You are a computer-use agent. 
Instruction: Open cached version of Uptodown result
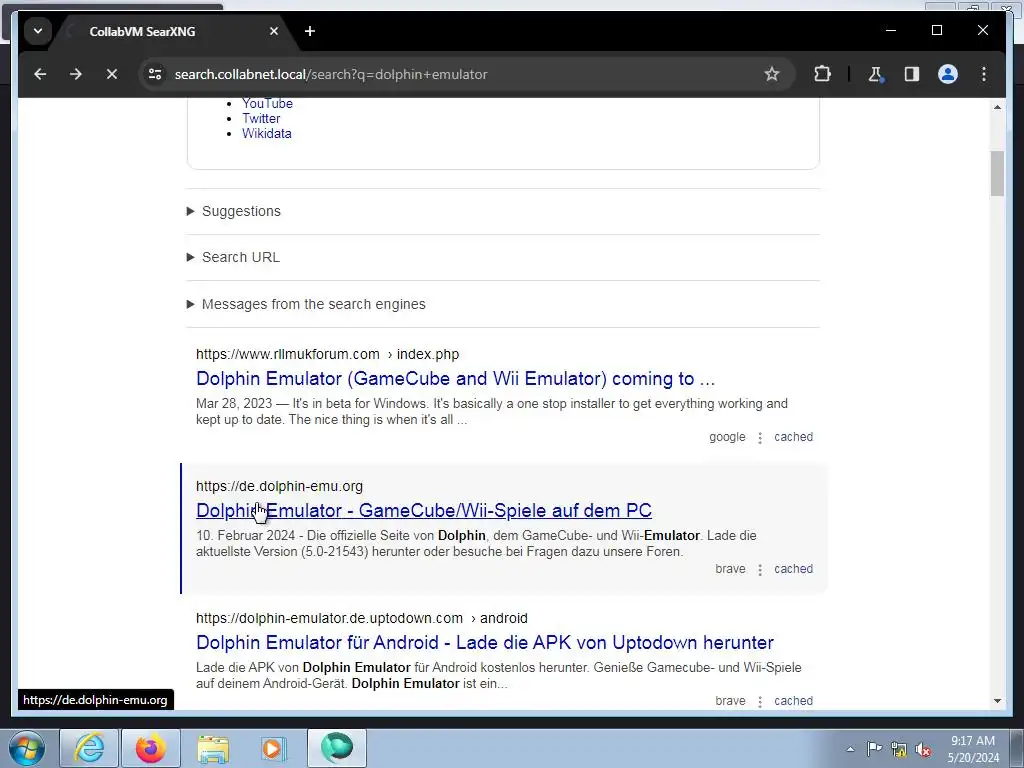tap(793, 701)
